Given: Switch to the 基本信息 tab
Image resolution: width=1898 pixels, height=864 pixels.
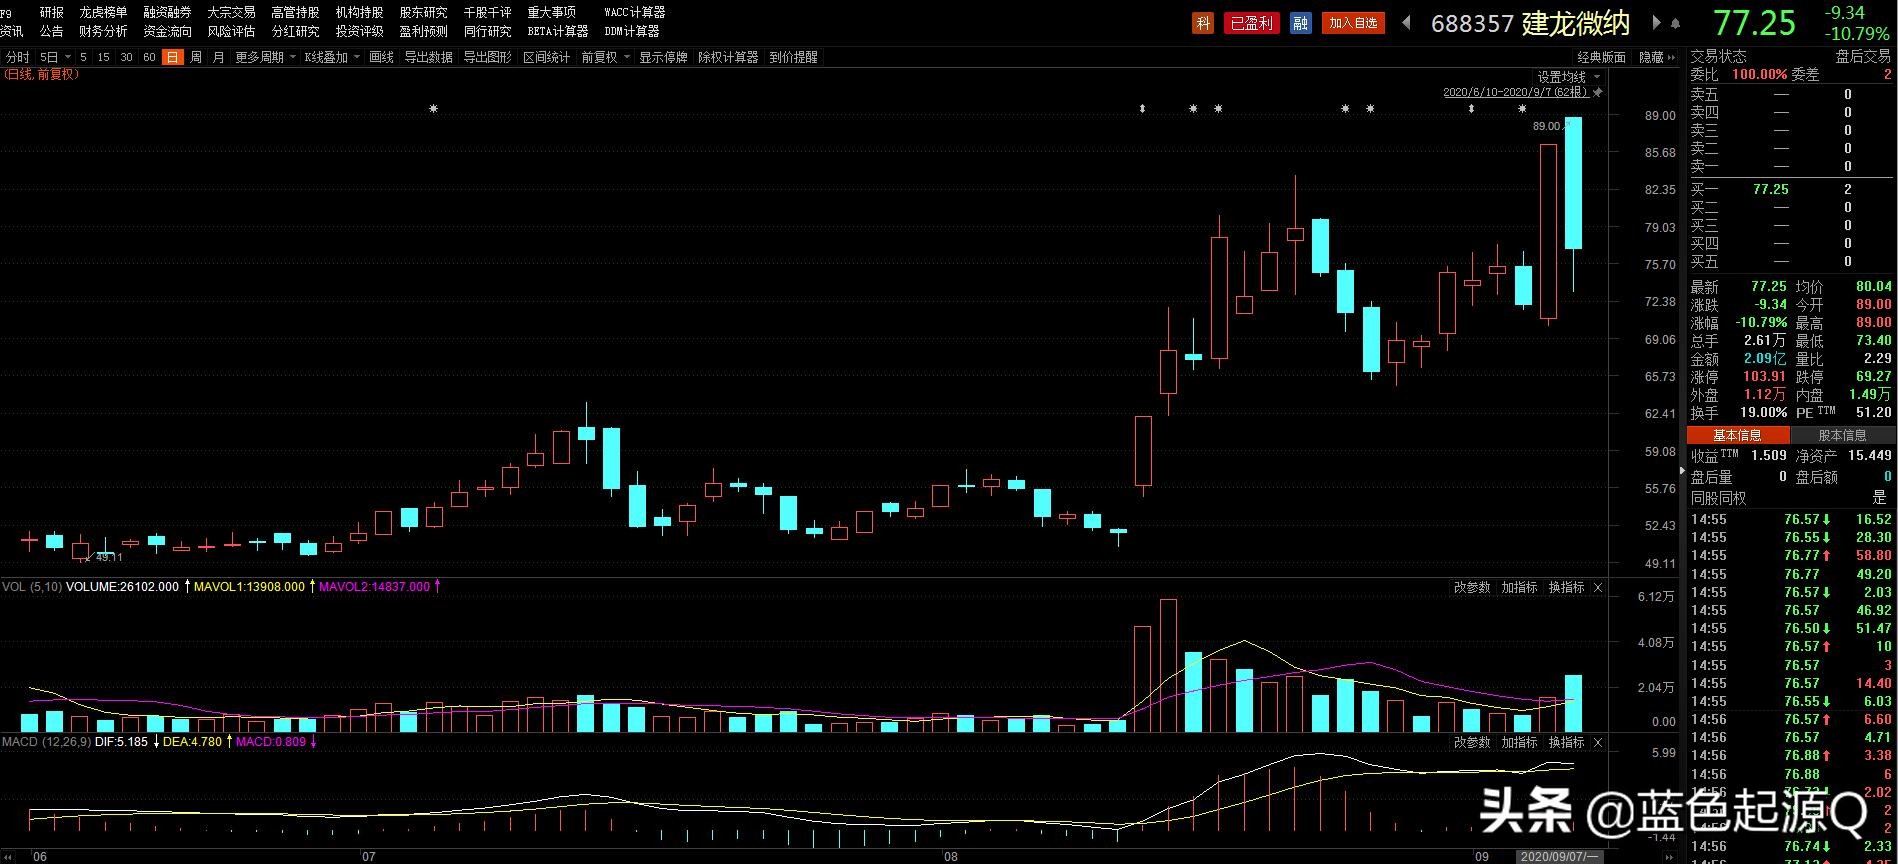Looking at the screenshot, I should point(1738,436).
